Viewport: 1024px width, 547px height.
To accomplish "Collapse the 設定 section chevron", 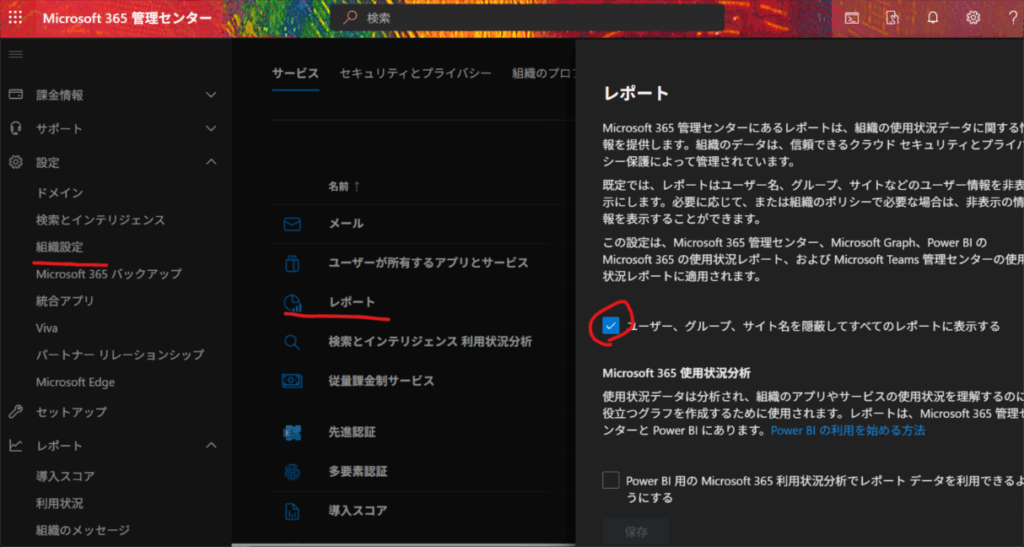I will point(211,162).
